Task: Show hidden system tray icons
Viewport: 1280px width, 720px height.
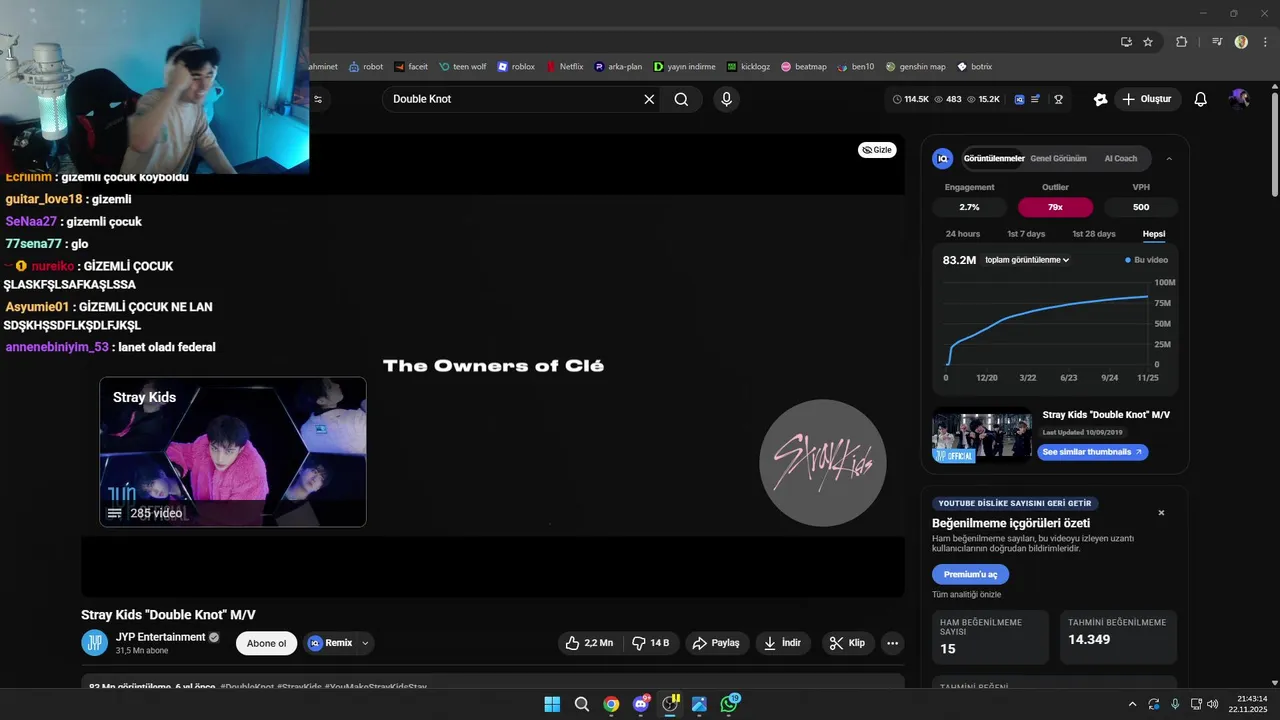Action: (1132, 704)
